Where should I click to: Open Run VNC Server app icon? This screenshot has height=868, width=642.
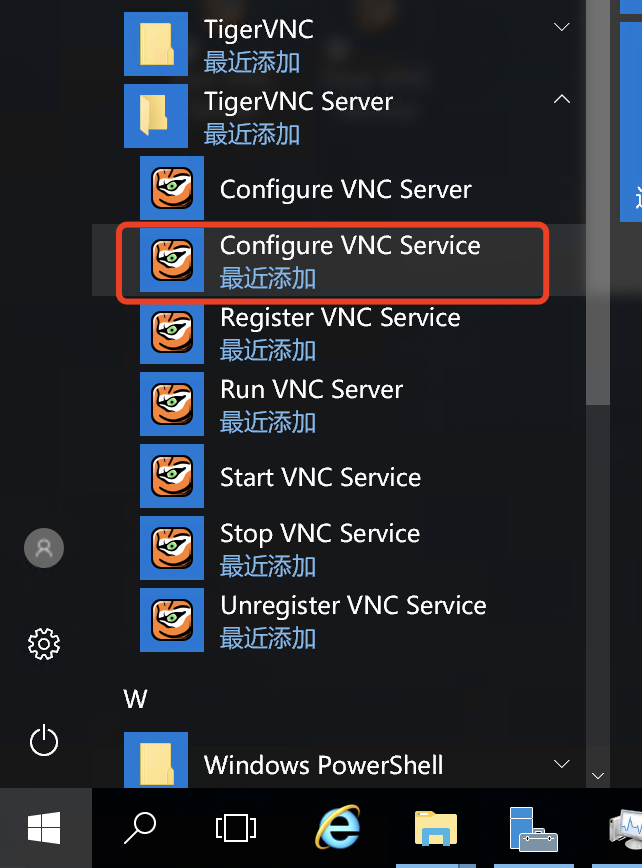tap(172, 404)
